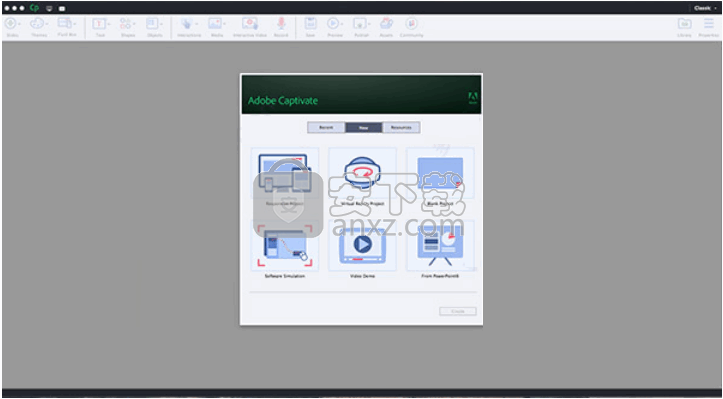Click the Adobe logo in dialog header
Viewport: 723px width, 399px height.
pyautogui.click(x=473, y=98)
